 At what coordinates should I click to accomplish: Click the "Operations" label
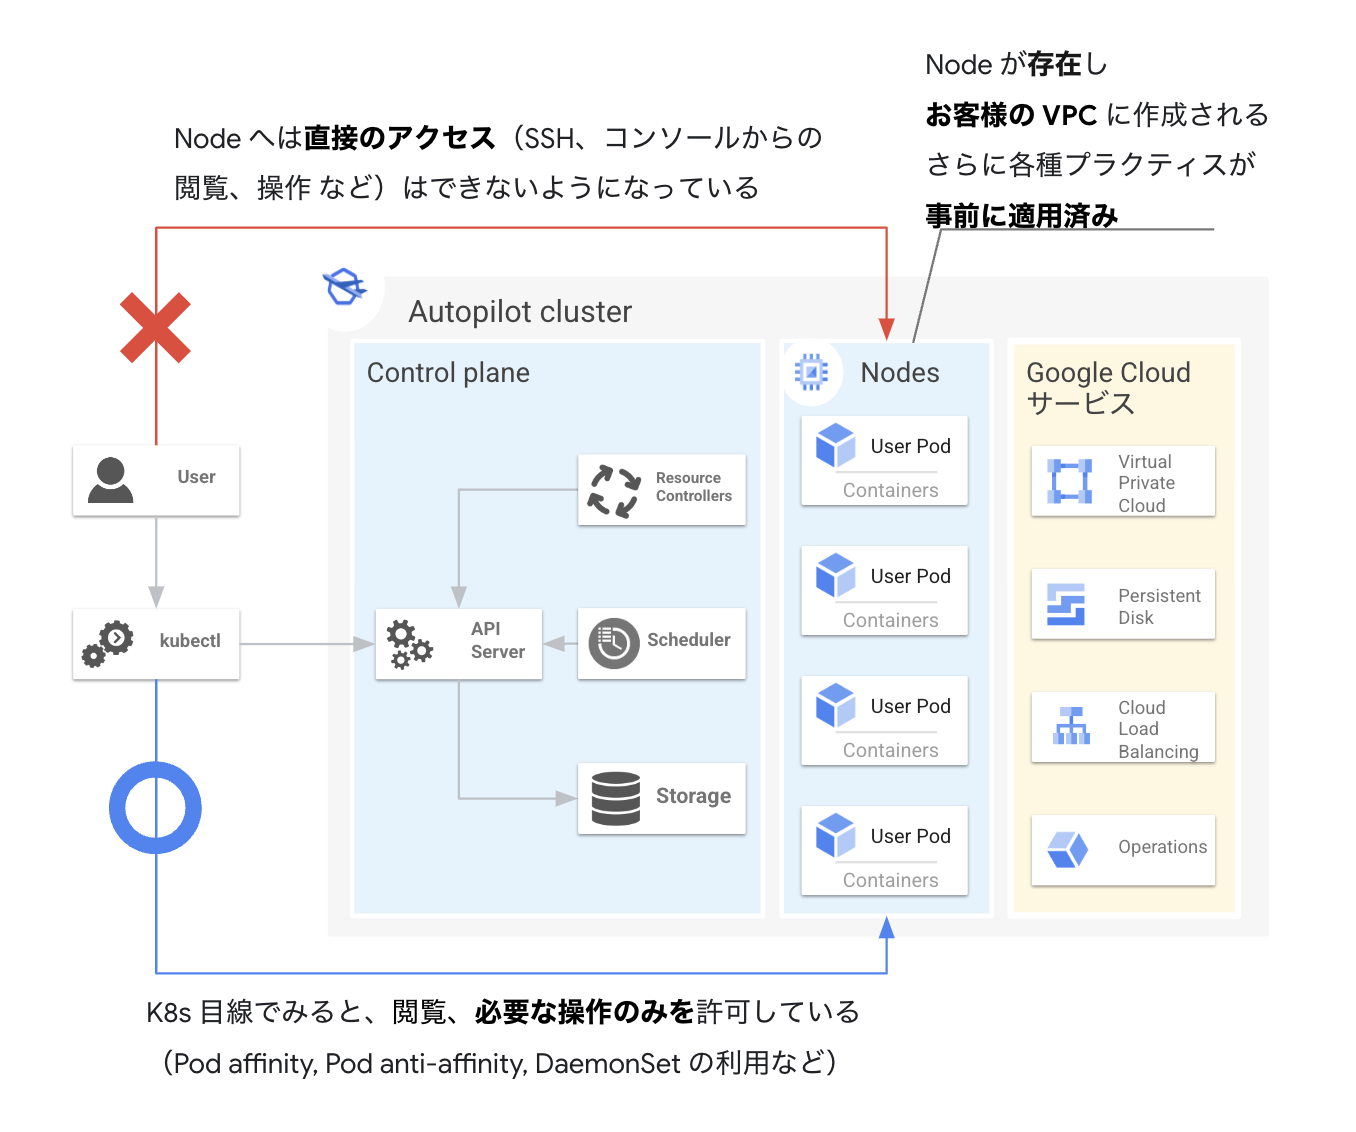pyautogui.click(x=1162, y=847)
